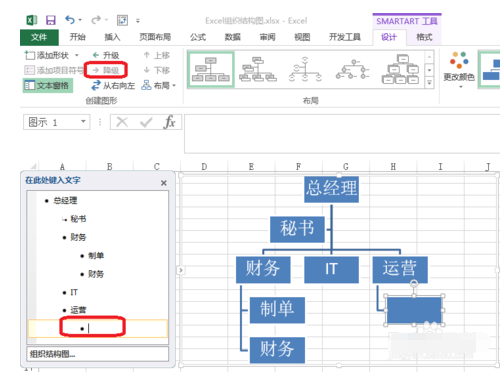Click the Excel application icon

click(x=32, y=21)
